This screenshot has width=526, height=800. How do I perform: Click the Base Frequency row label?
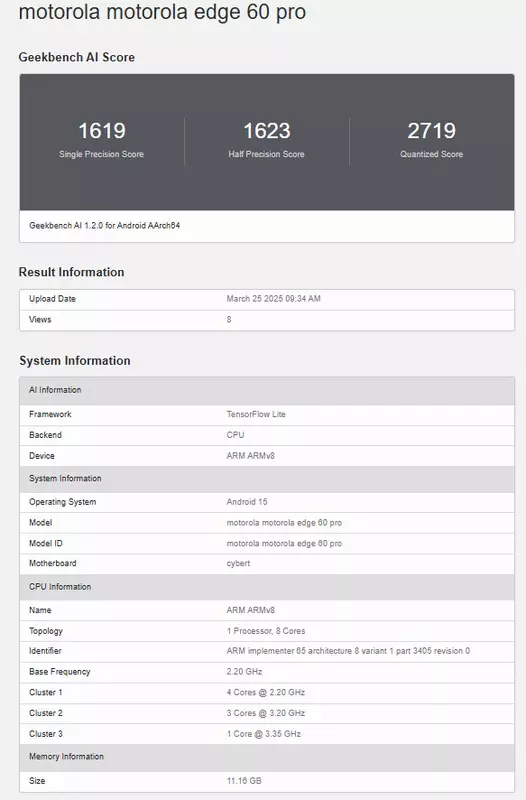click(60, 672)
